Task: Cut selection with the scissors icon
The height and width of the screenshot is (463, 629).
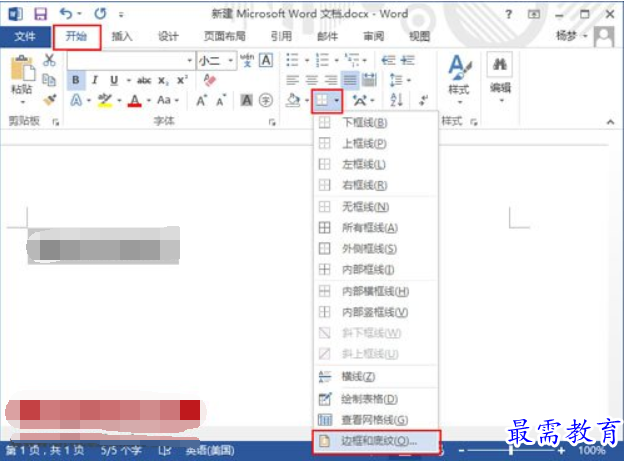Action: coord(49,60)
